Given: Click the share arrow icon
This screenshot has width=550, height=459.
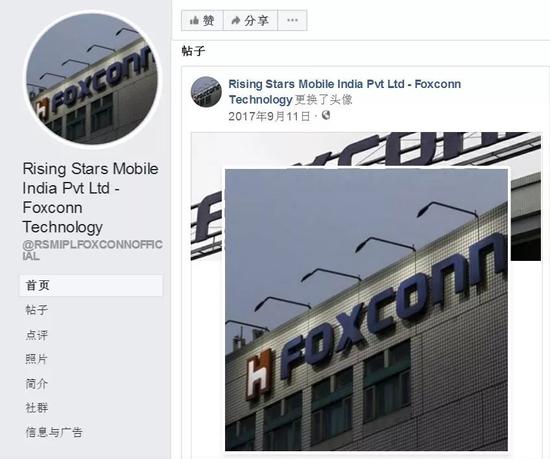Looking at the screenshot, I should [x=236, y=21].
